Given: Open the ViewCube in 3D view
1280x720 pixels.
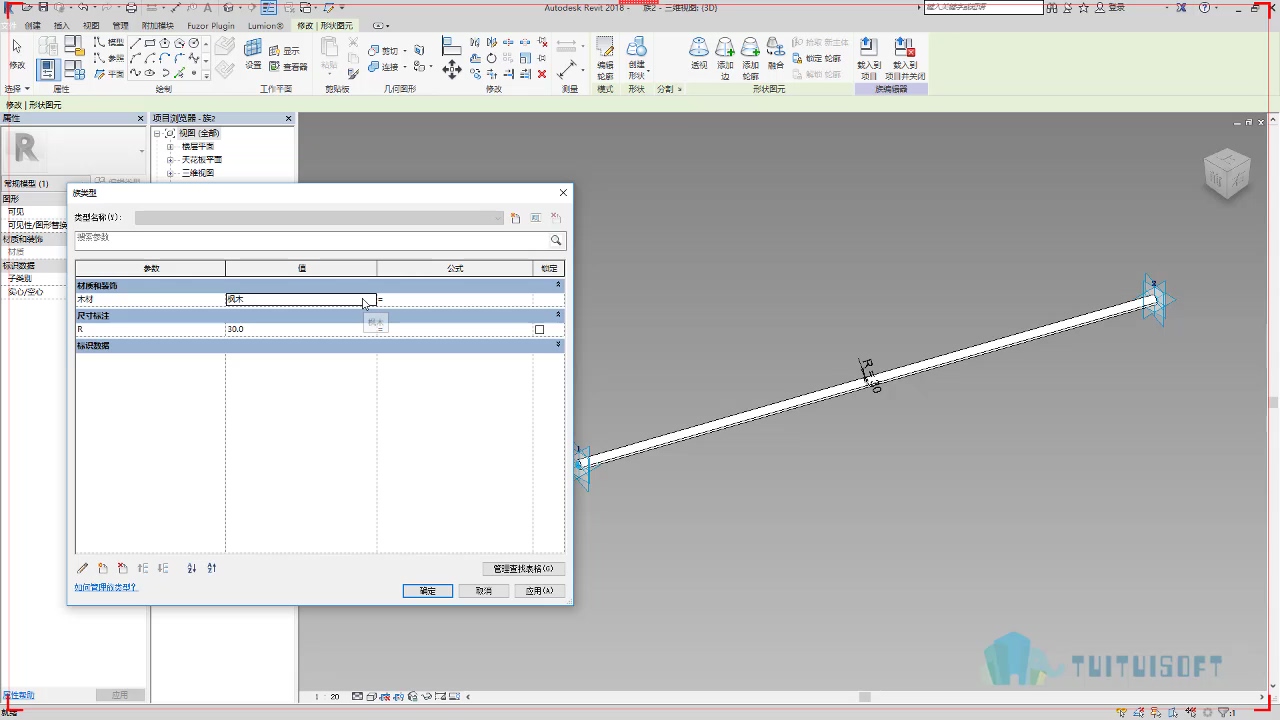Looking at the screenshot, I should (1226, 174).
